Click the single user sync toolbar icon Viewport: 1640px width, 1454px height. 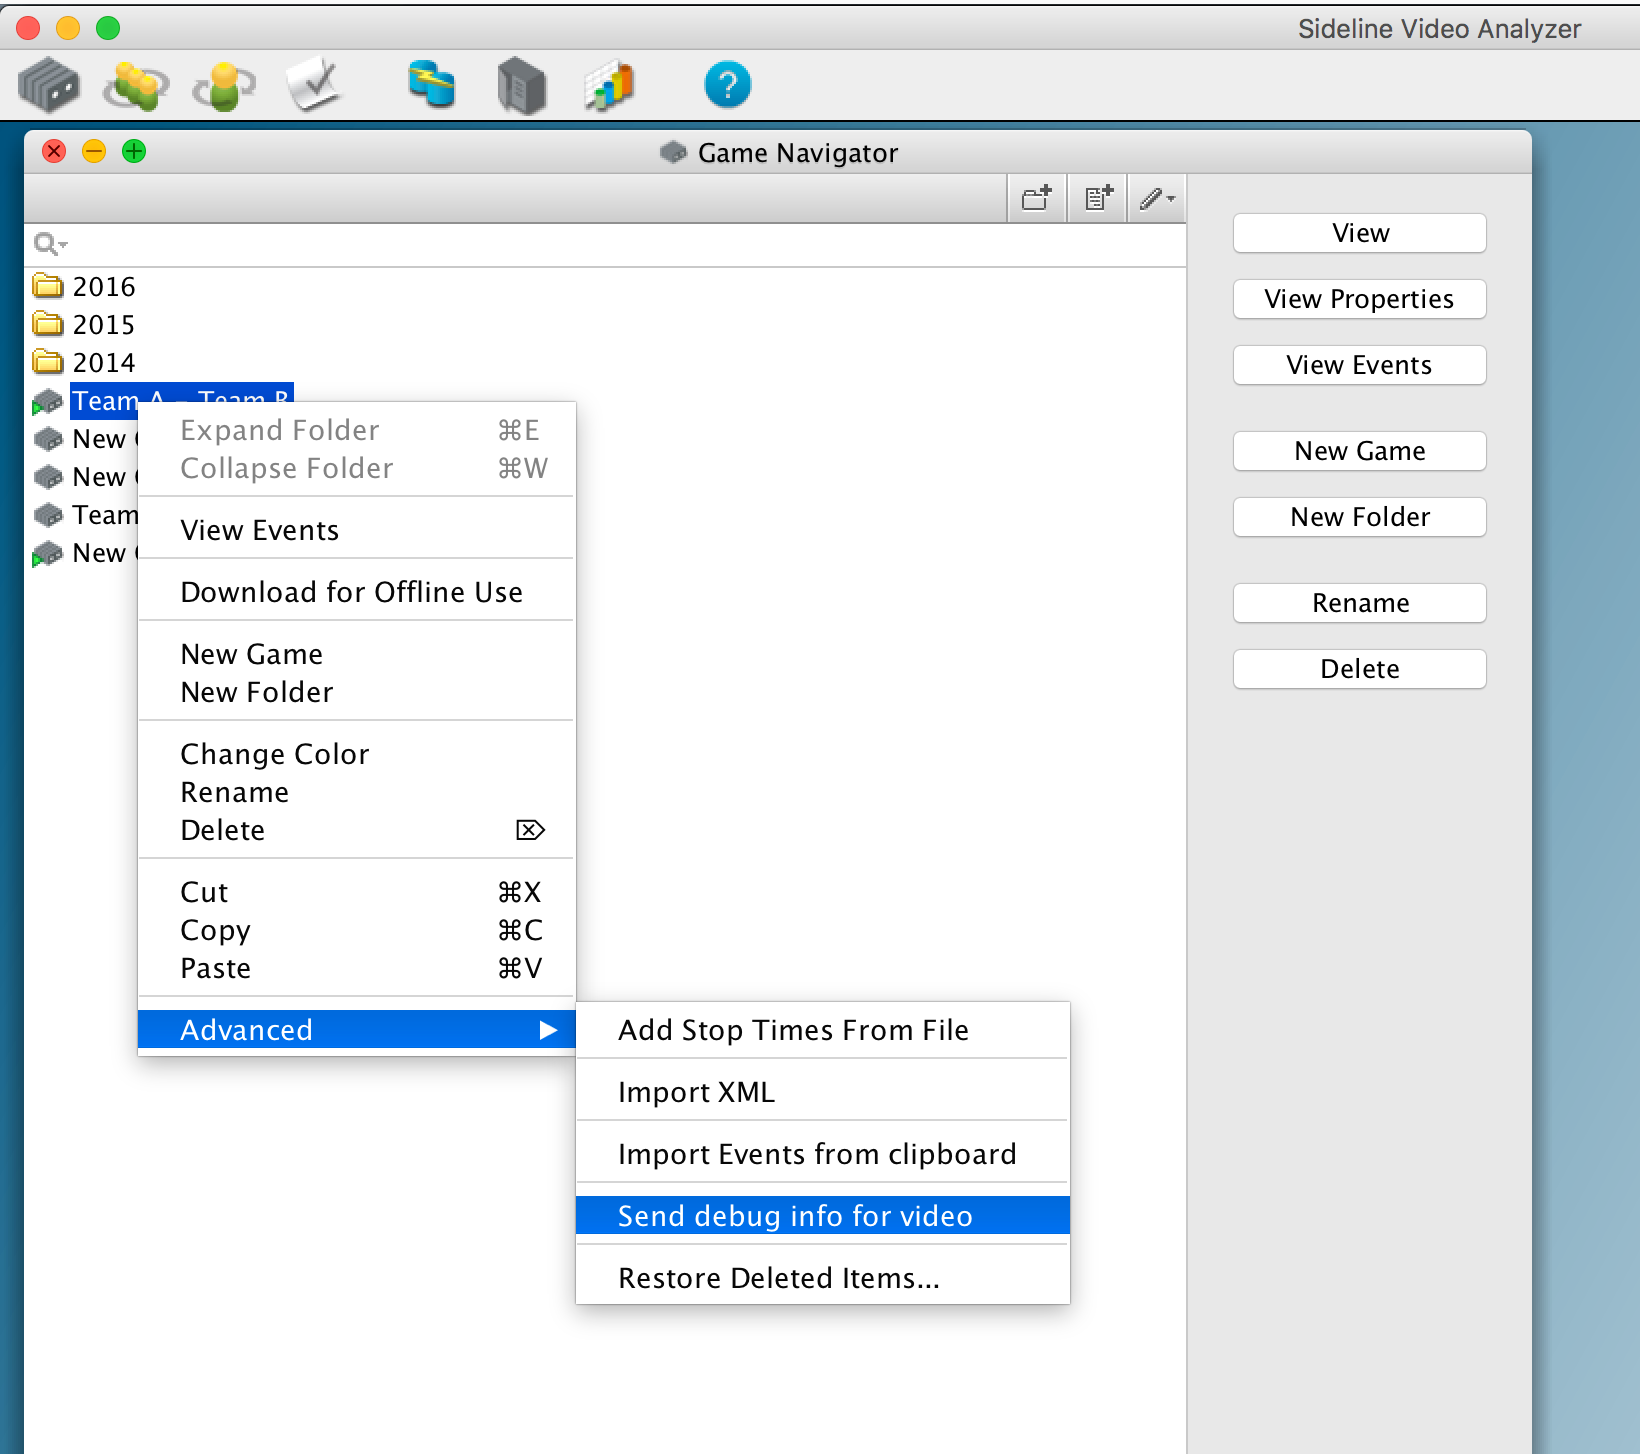pyautogui.click(x=224, y=85)
